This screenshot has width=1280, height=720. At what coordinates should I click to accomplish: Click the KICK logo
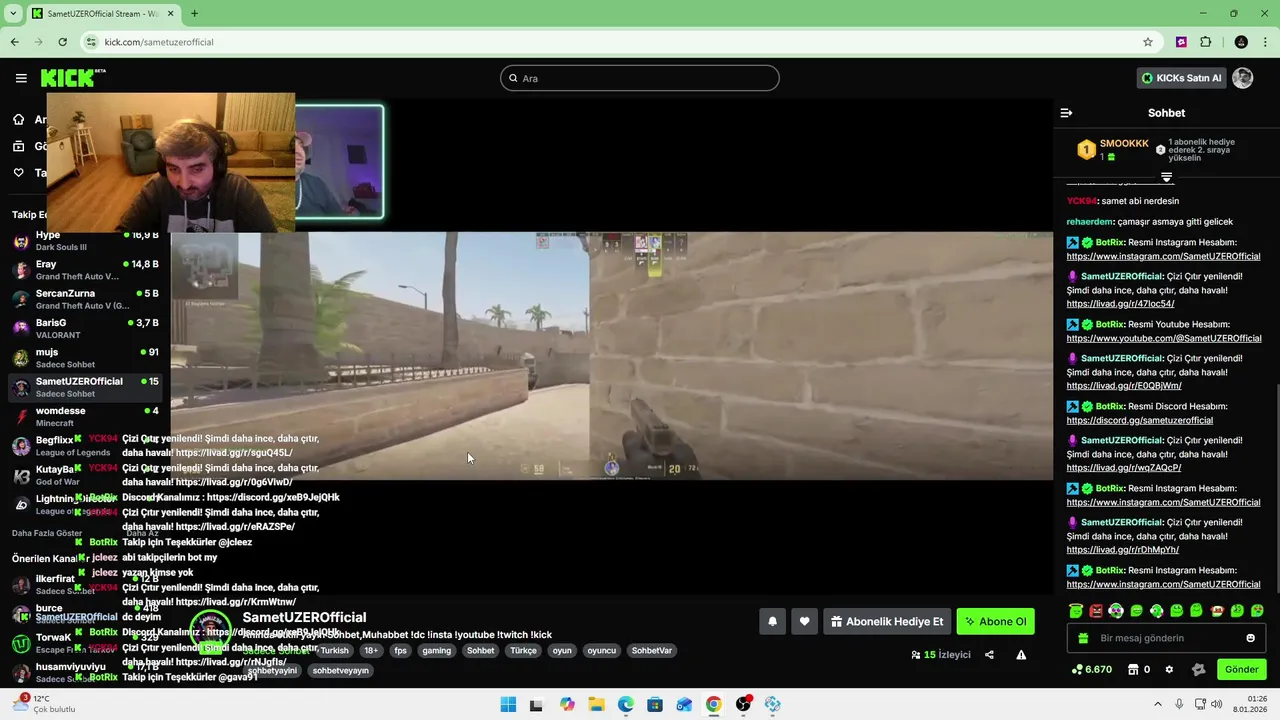point(72,78)
